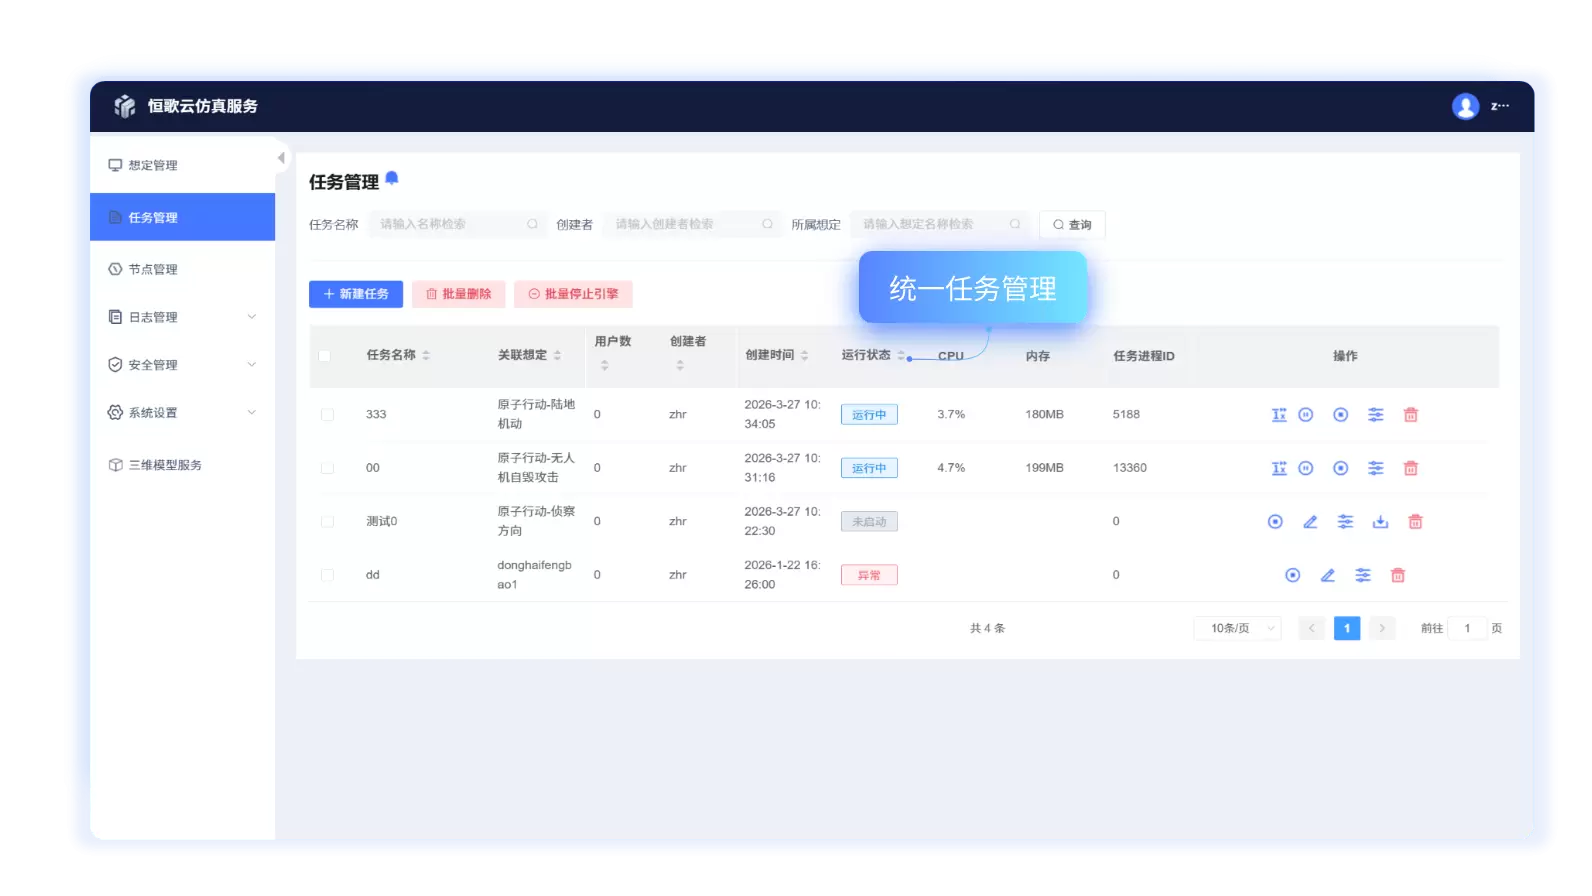This screenshot has height=896, width=1592.
Task: Delete task 测试0 with the trash icon
Action: [x=1416, y=522]
